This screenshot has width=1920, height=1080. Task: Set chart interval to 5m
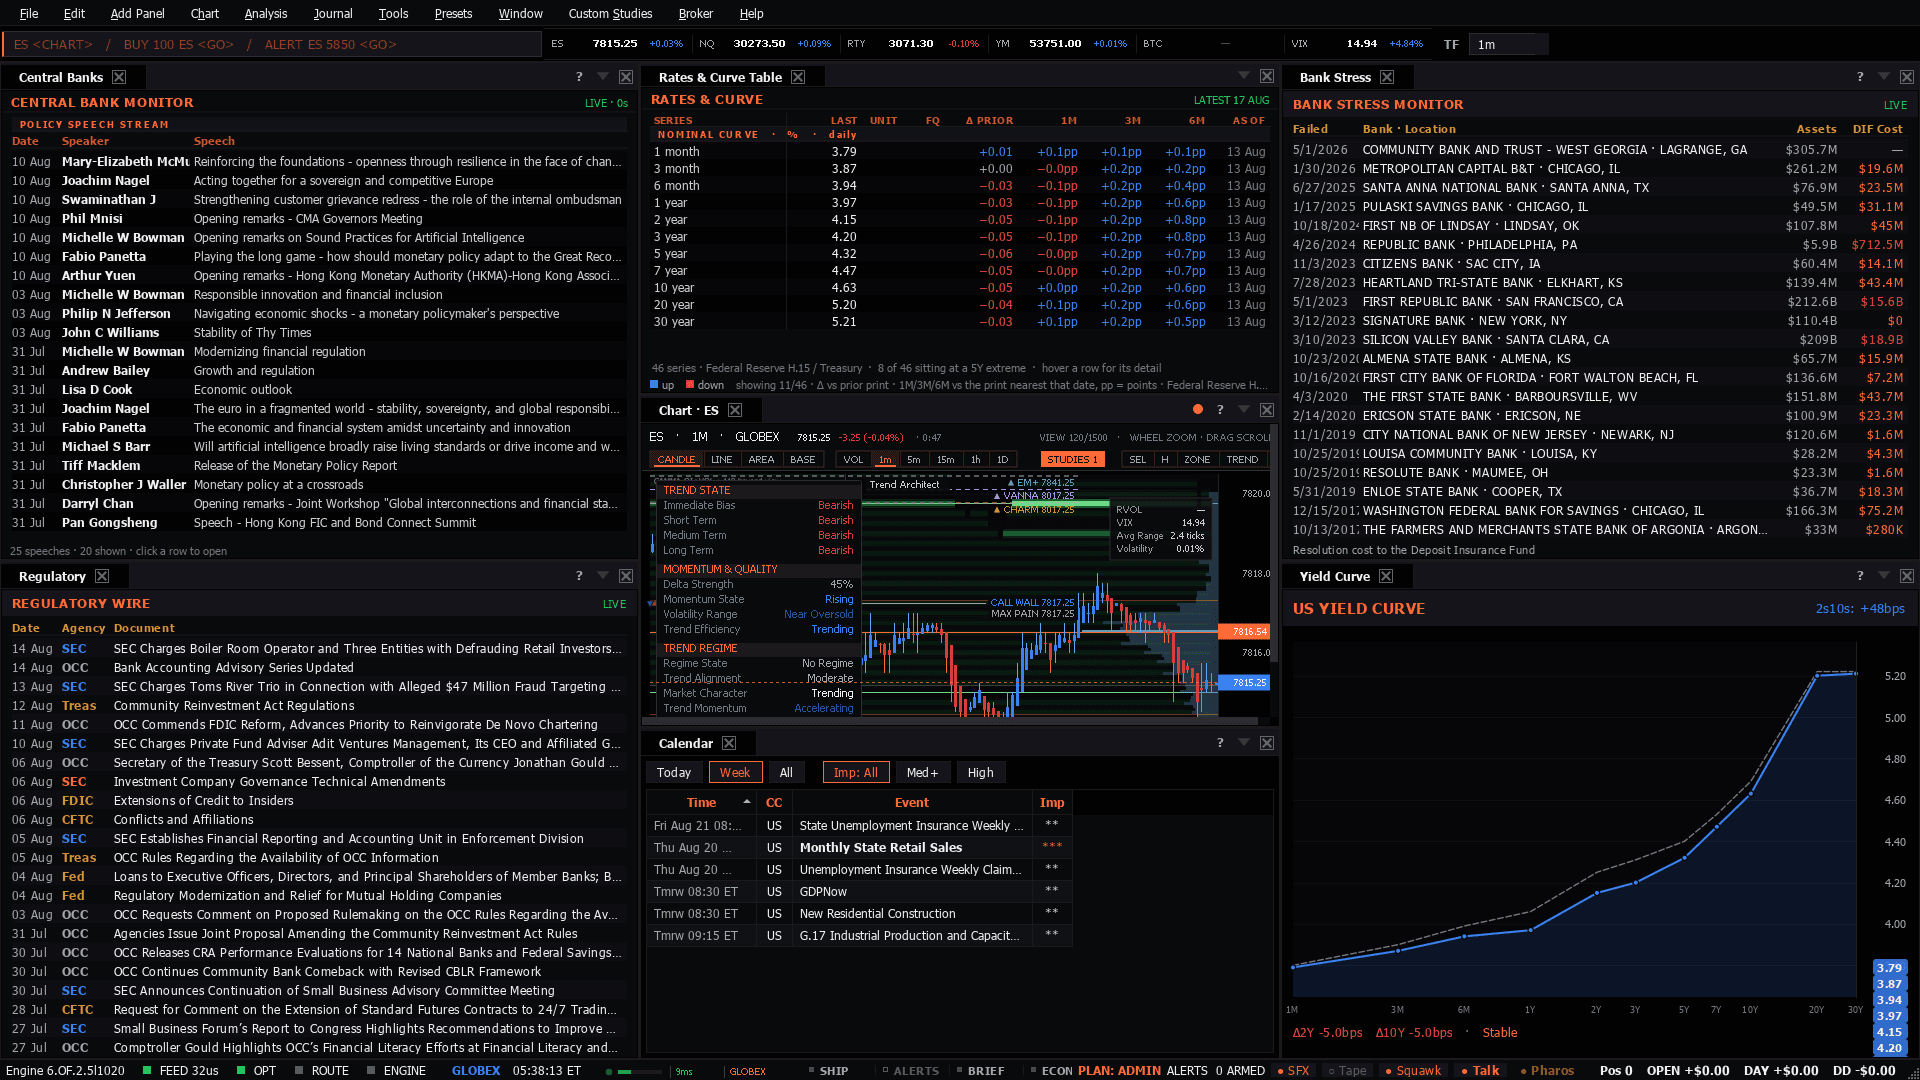[x=914, y=460]
